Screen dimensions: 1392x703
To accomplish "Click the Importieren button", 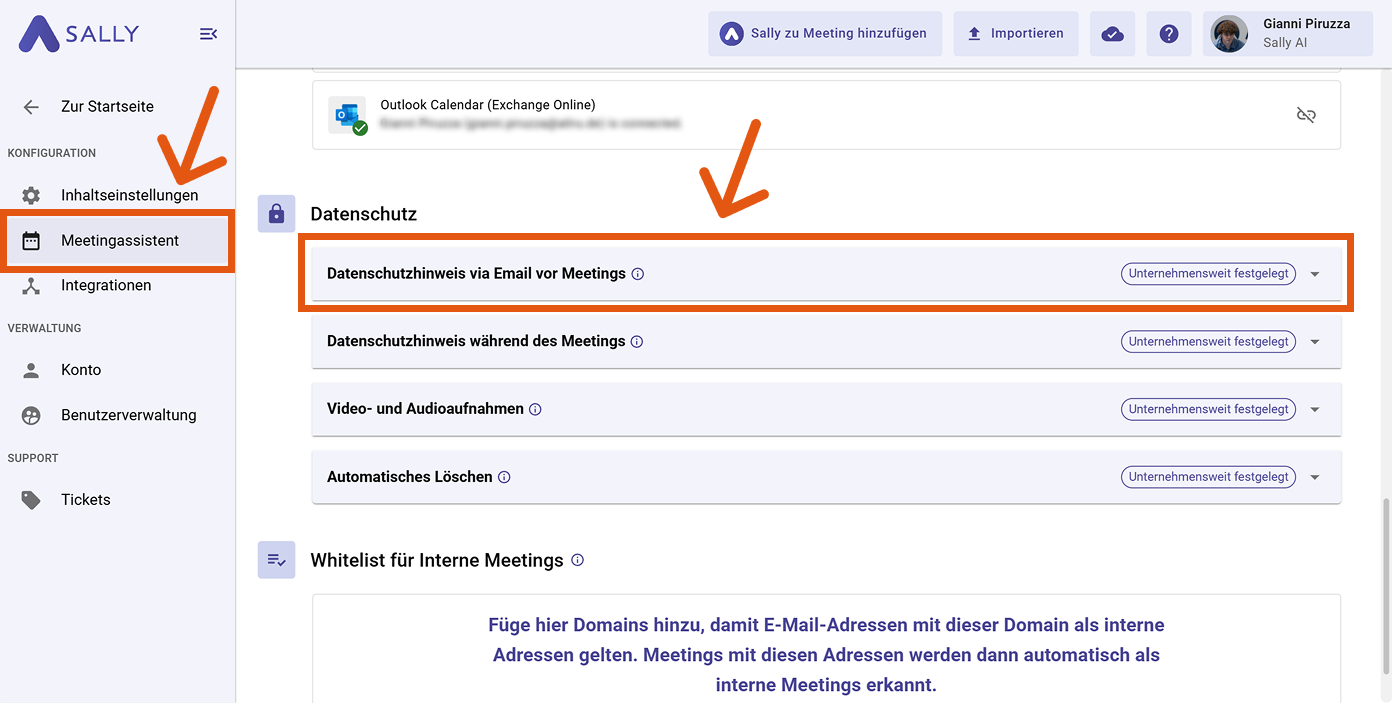I will pos(1015,34).
